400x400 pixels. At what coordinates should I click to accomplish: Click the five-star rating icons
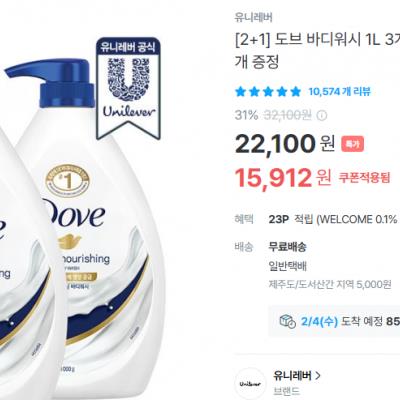[268, 91]
